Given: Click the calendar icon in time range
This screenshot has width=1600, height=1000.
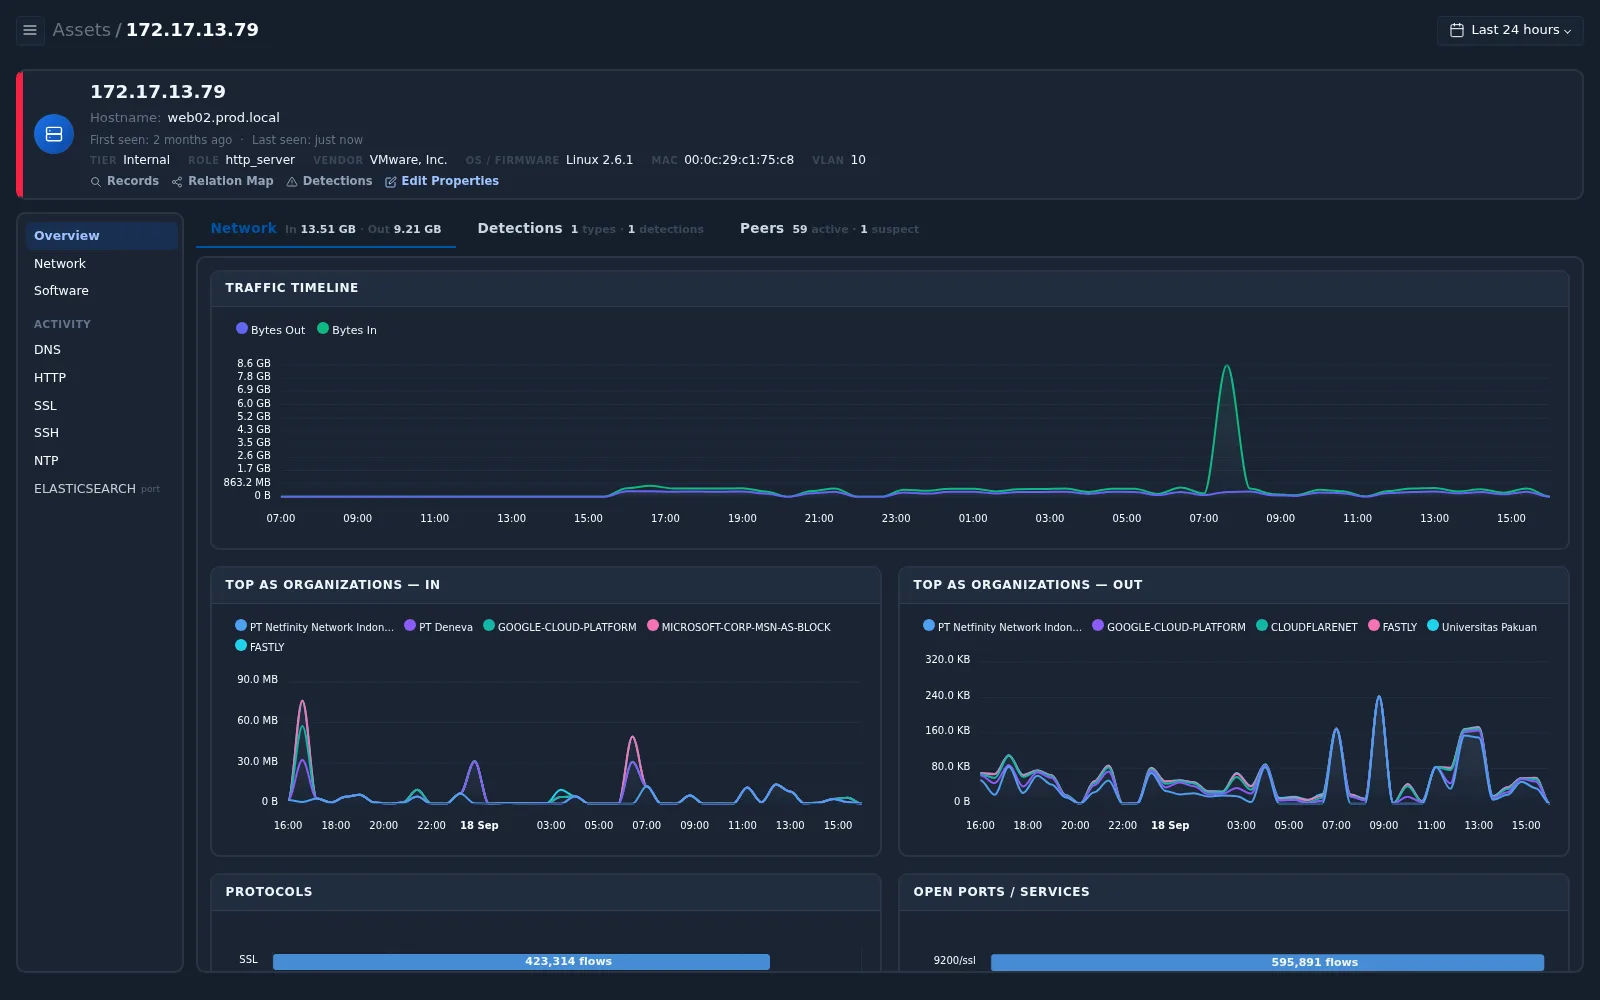Looking at the screenshot, I should coord(1457,30).
